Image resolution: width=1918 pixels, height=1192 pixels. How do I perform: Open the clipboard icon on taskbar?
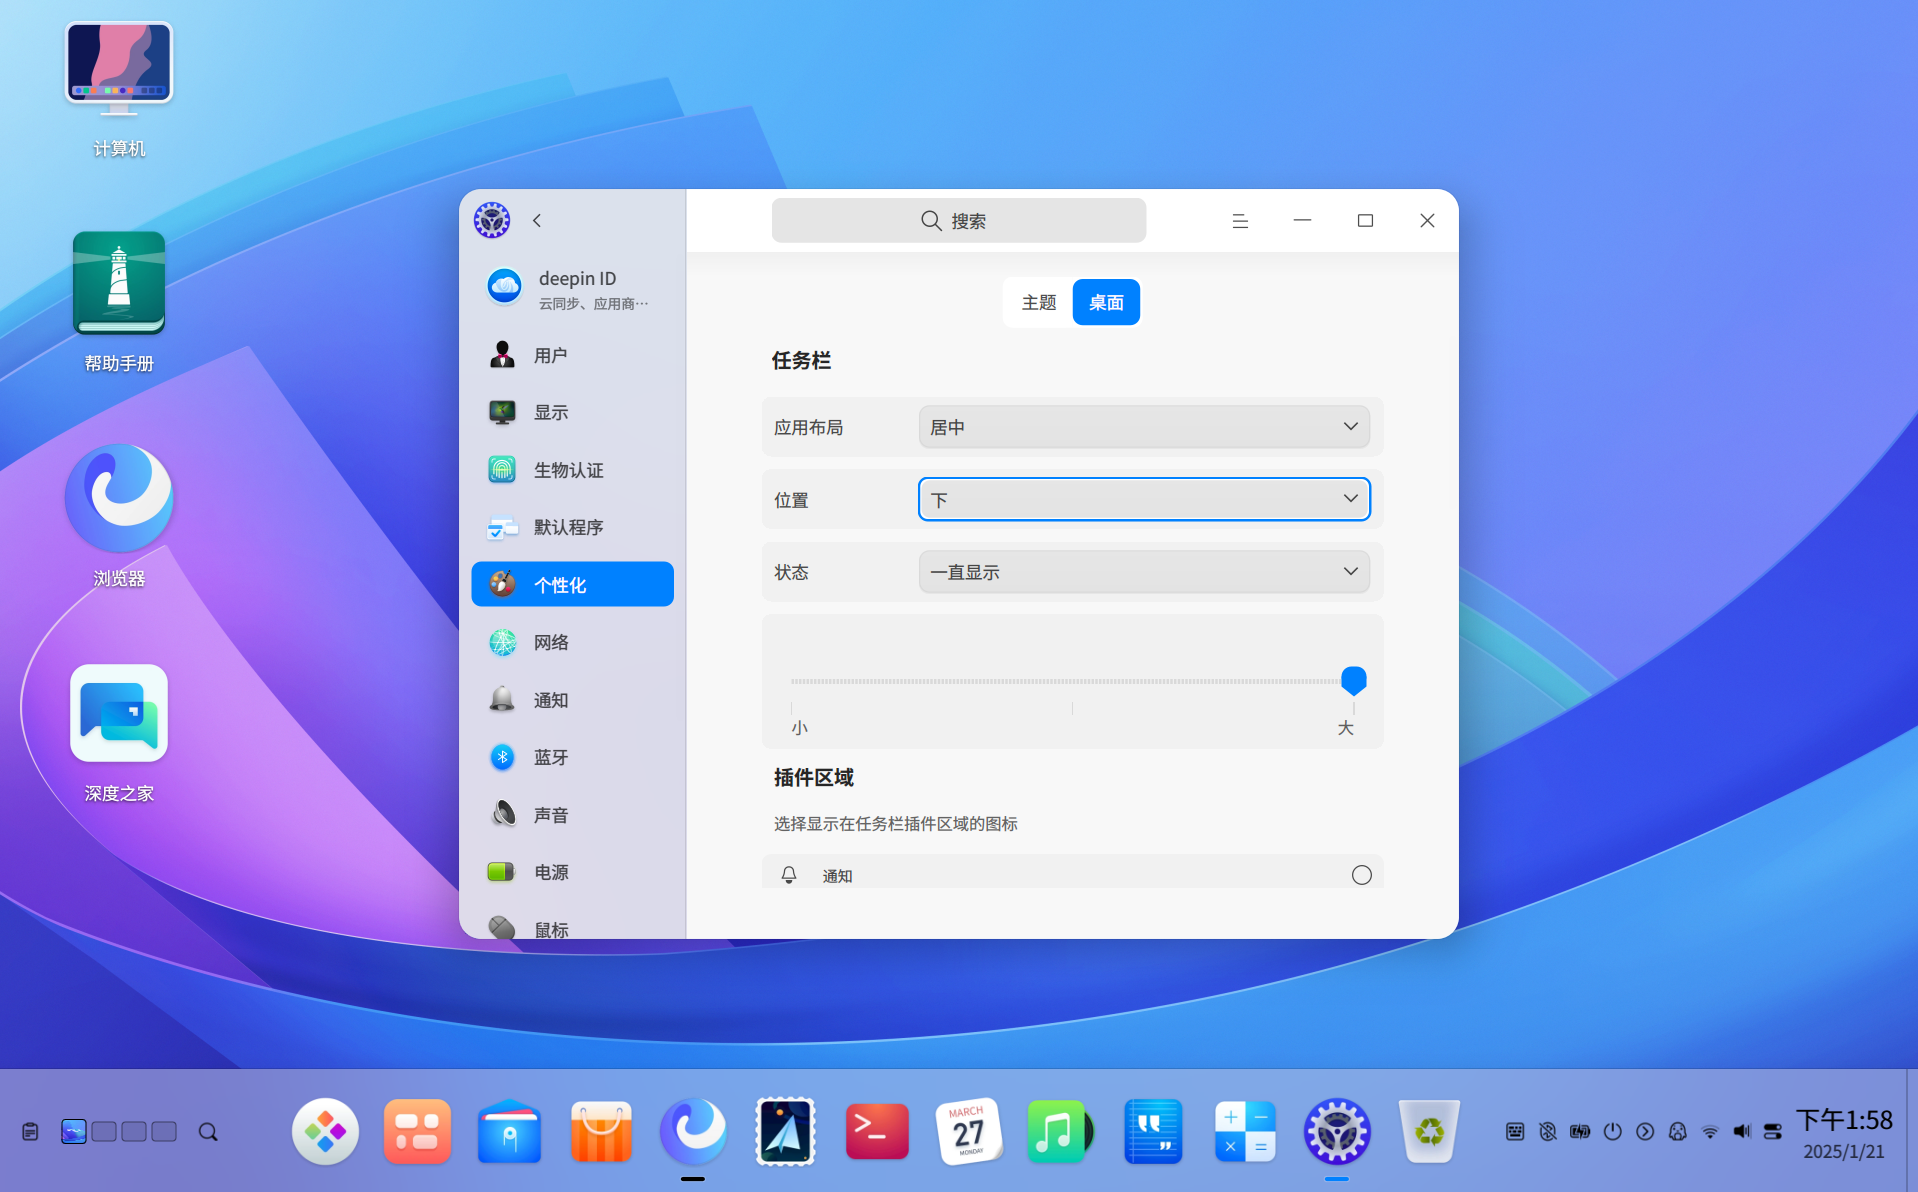pyautogui.click(x=30, y=1131)
